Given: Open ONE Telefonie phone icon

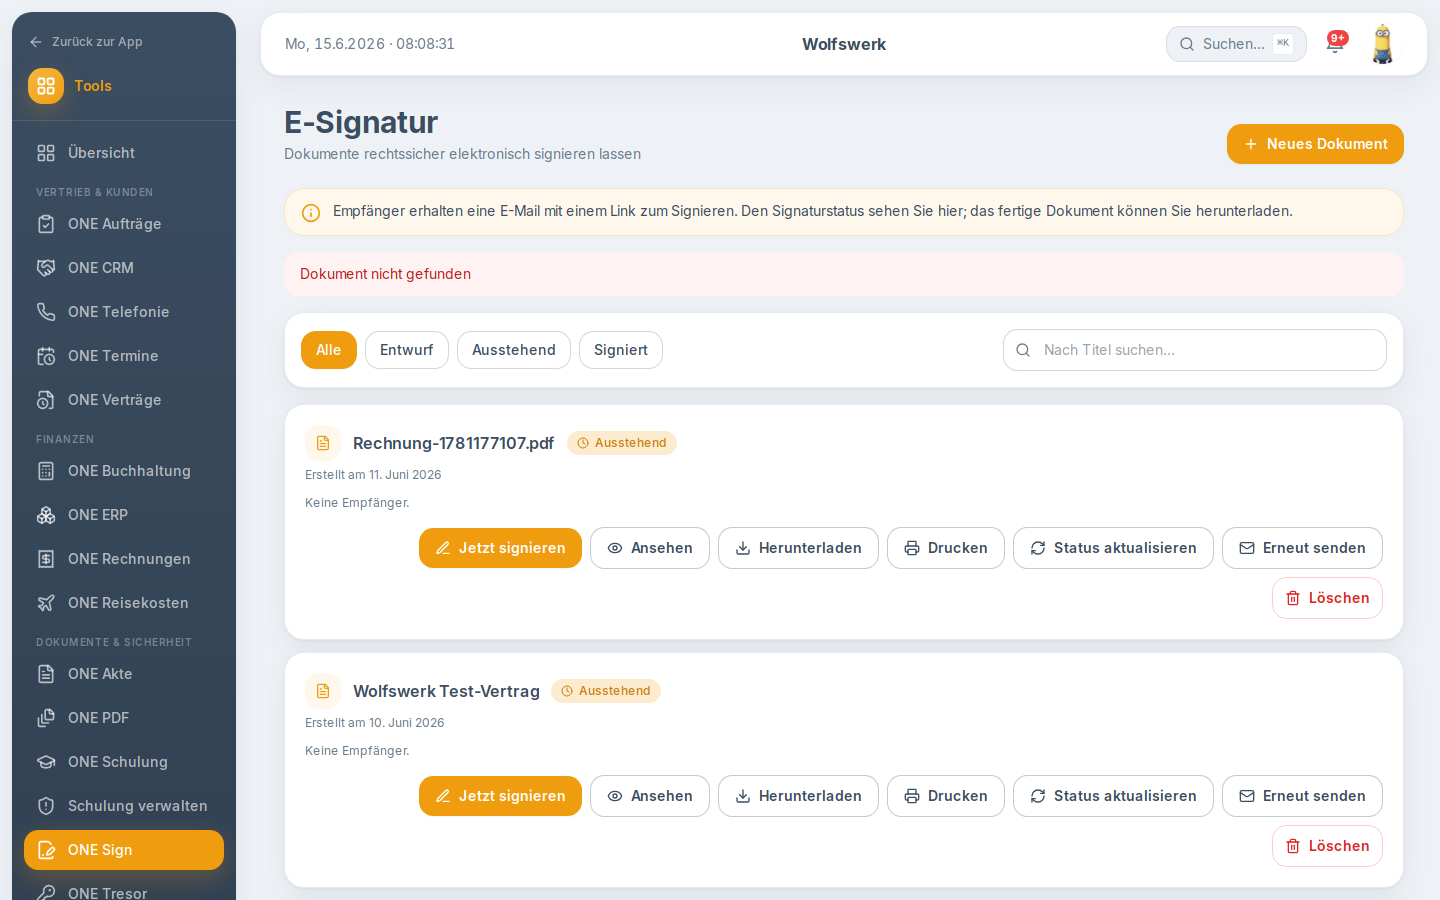Looking at the screenshot, I should [46, 312].
